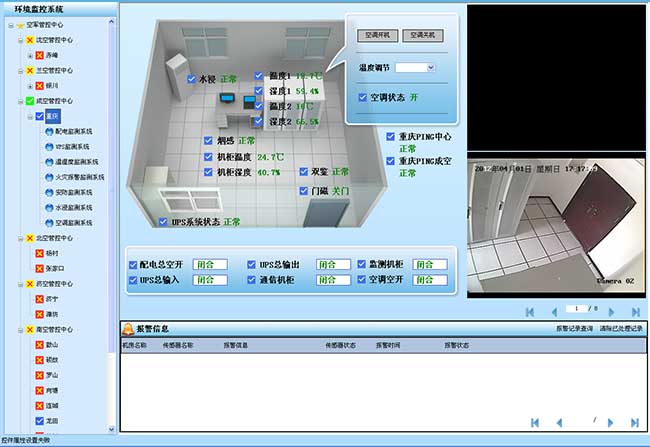The image size is (650, 447).
Task: Click the camera page number field
Action: [x=573, y=310]
